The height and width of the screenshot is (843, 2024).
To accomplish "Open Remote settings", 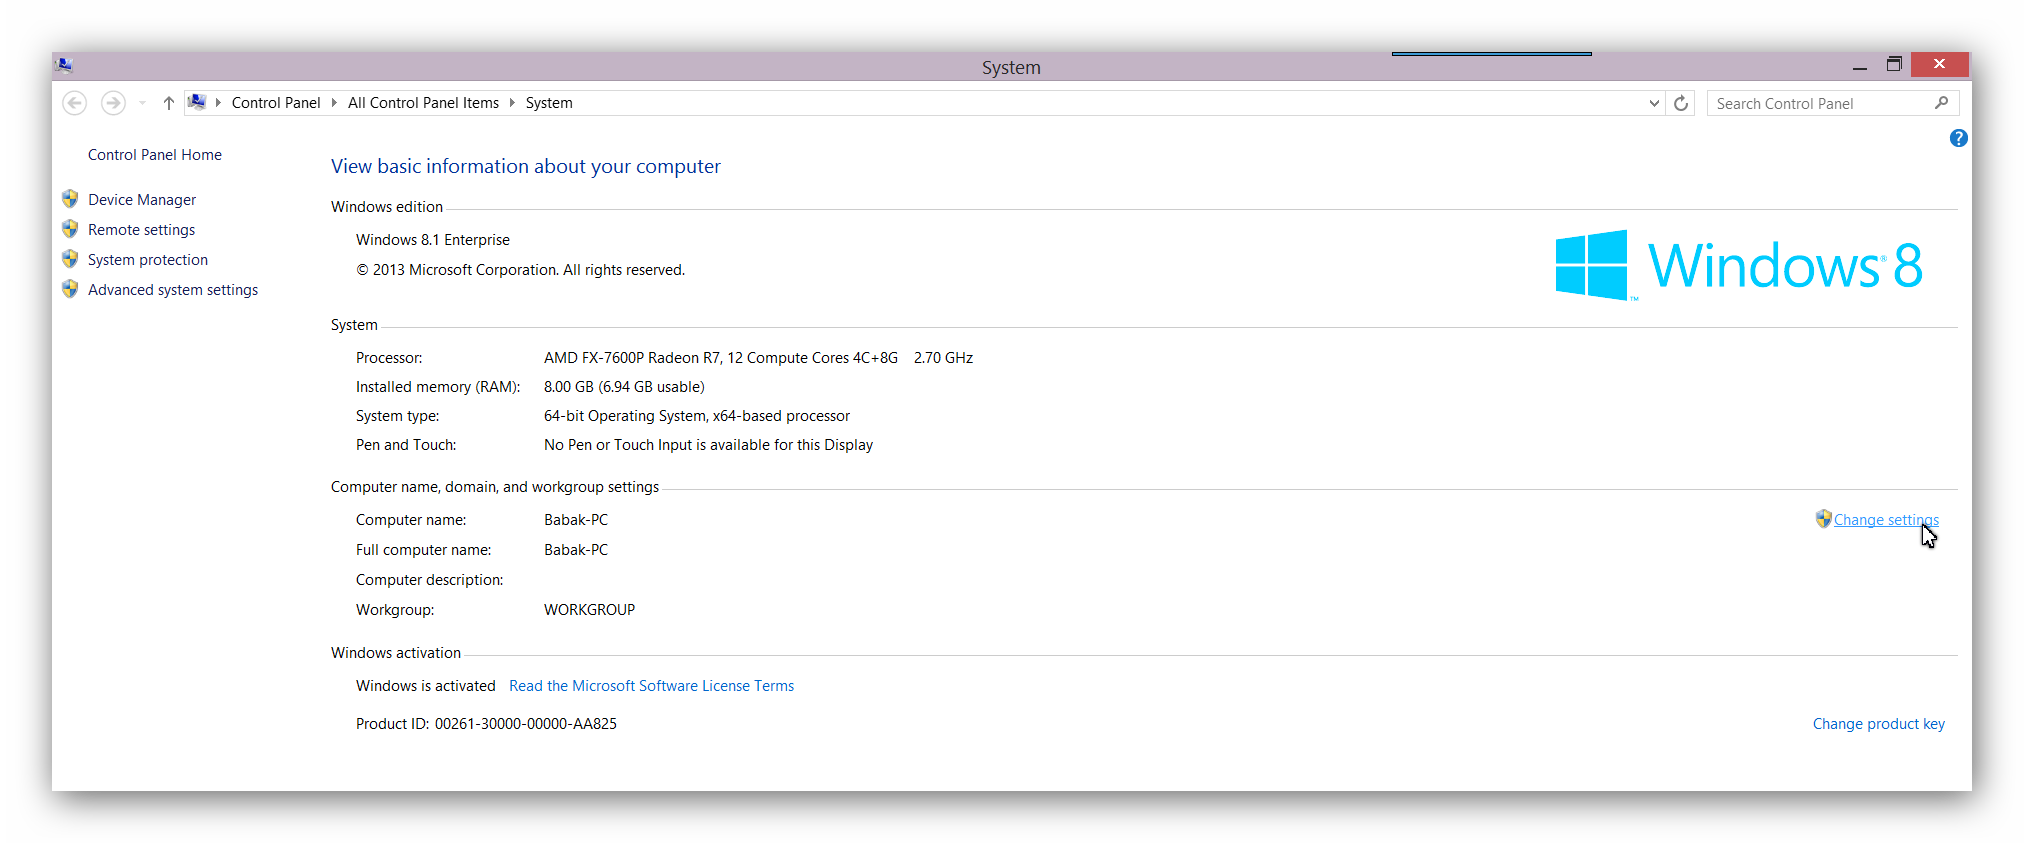I will click(x=141, y=230).
